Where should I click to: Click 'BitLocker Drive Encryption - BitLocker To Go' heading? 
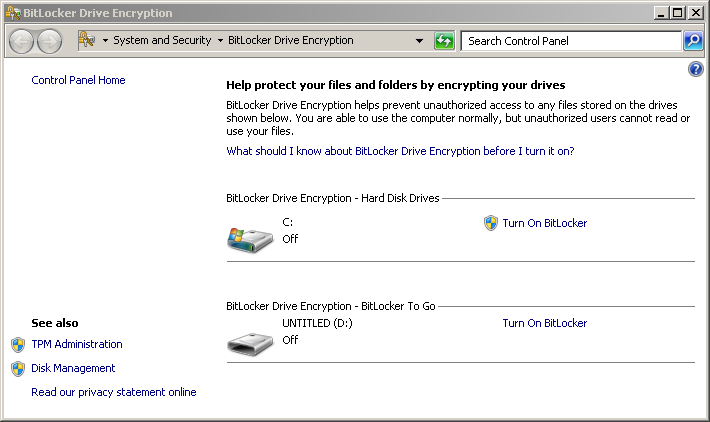coord(331,306)
